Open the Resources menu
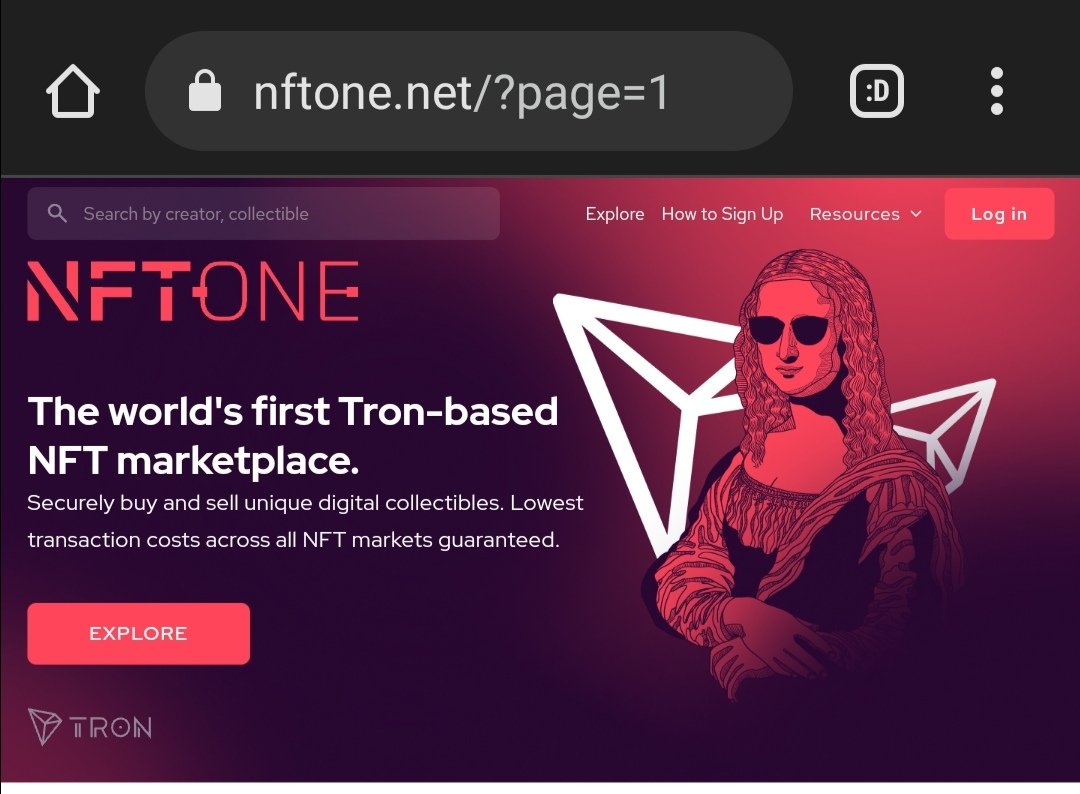This screenshot has width=1080, height=794. click(x=866, y=214)
